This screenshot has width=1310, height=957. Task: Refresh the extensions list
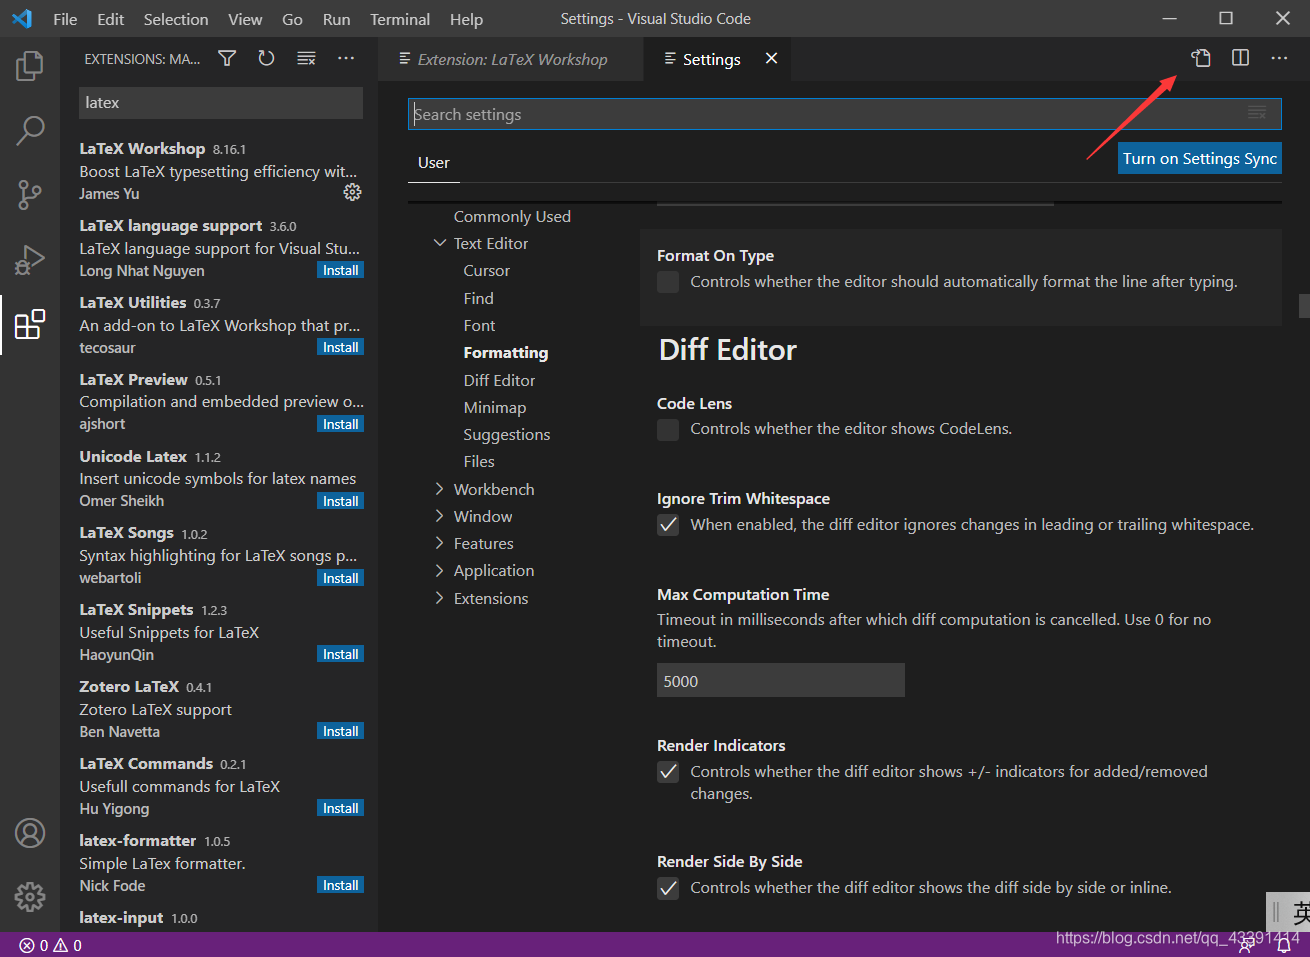266,59
